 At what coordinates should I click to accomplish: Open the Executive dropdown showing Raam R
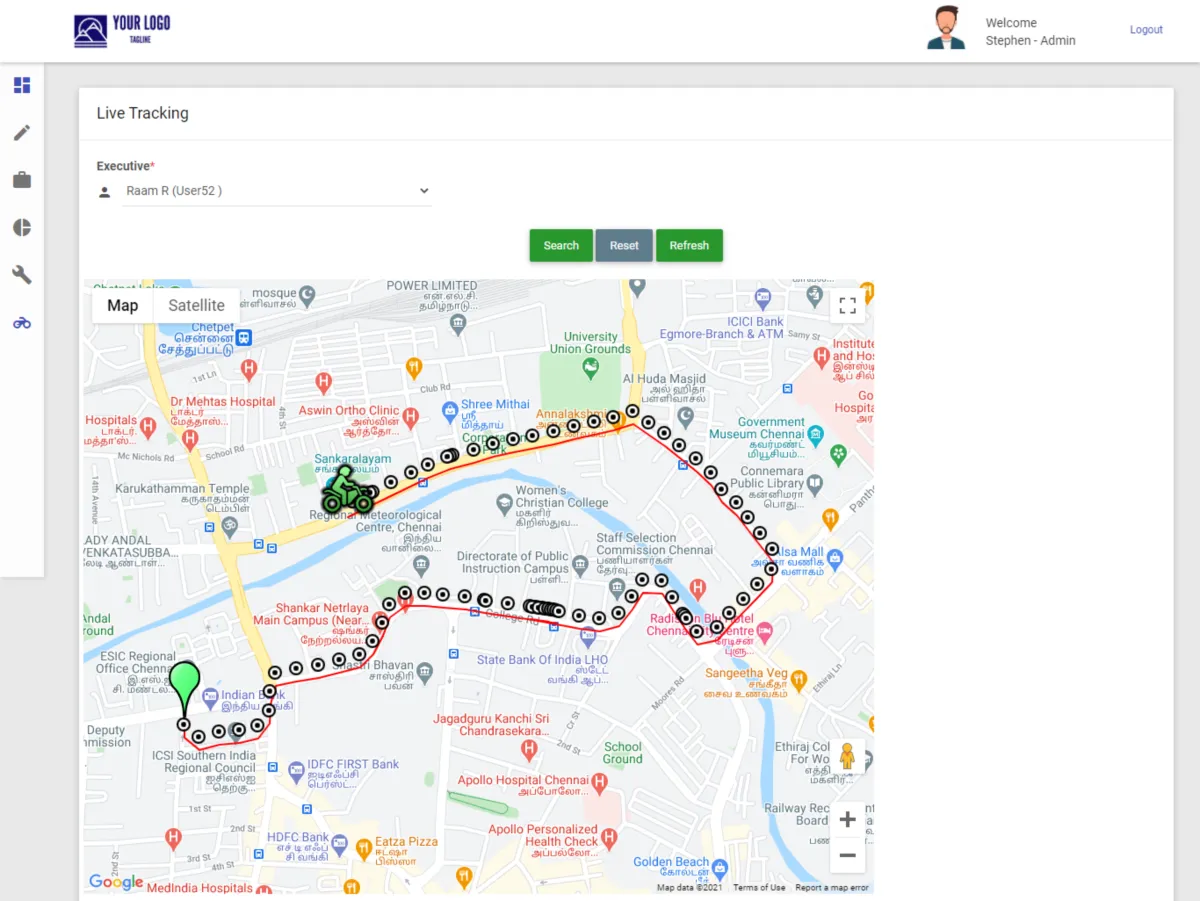coord(277,191)
